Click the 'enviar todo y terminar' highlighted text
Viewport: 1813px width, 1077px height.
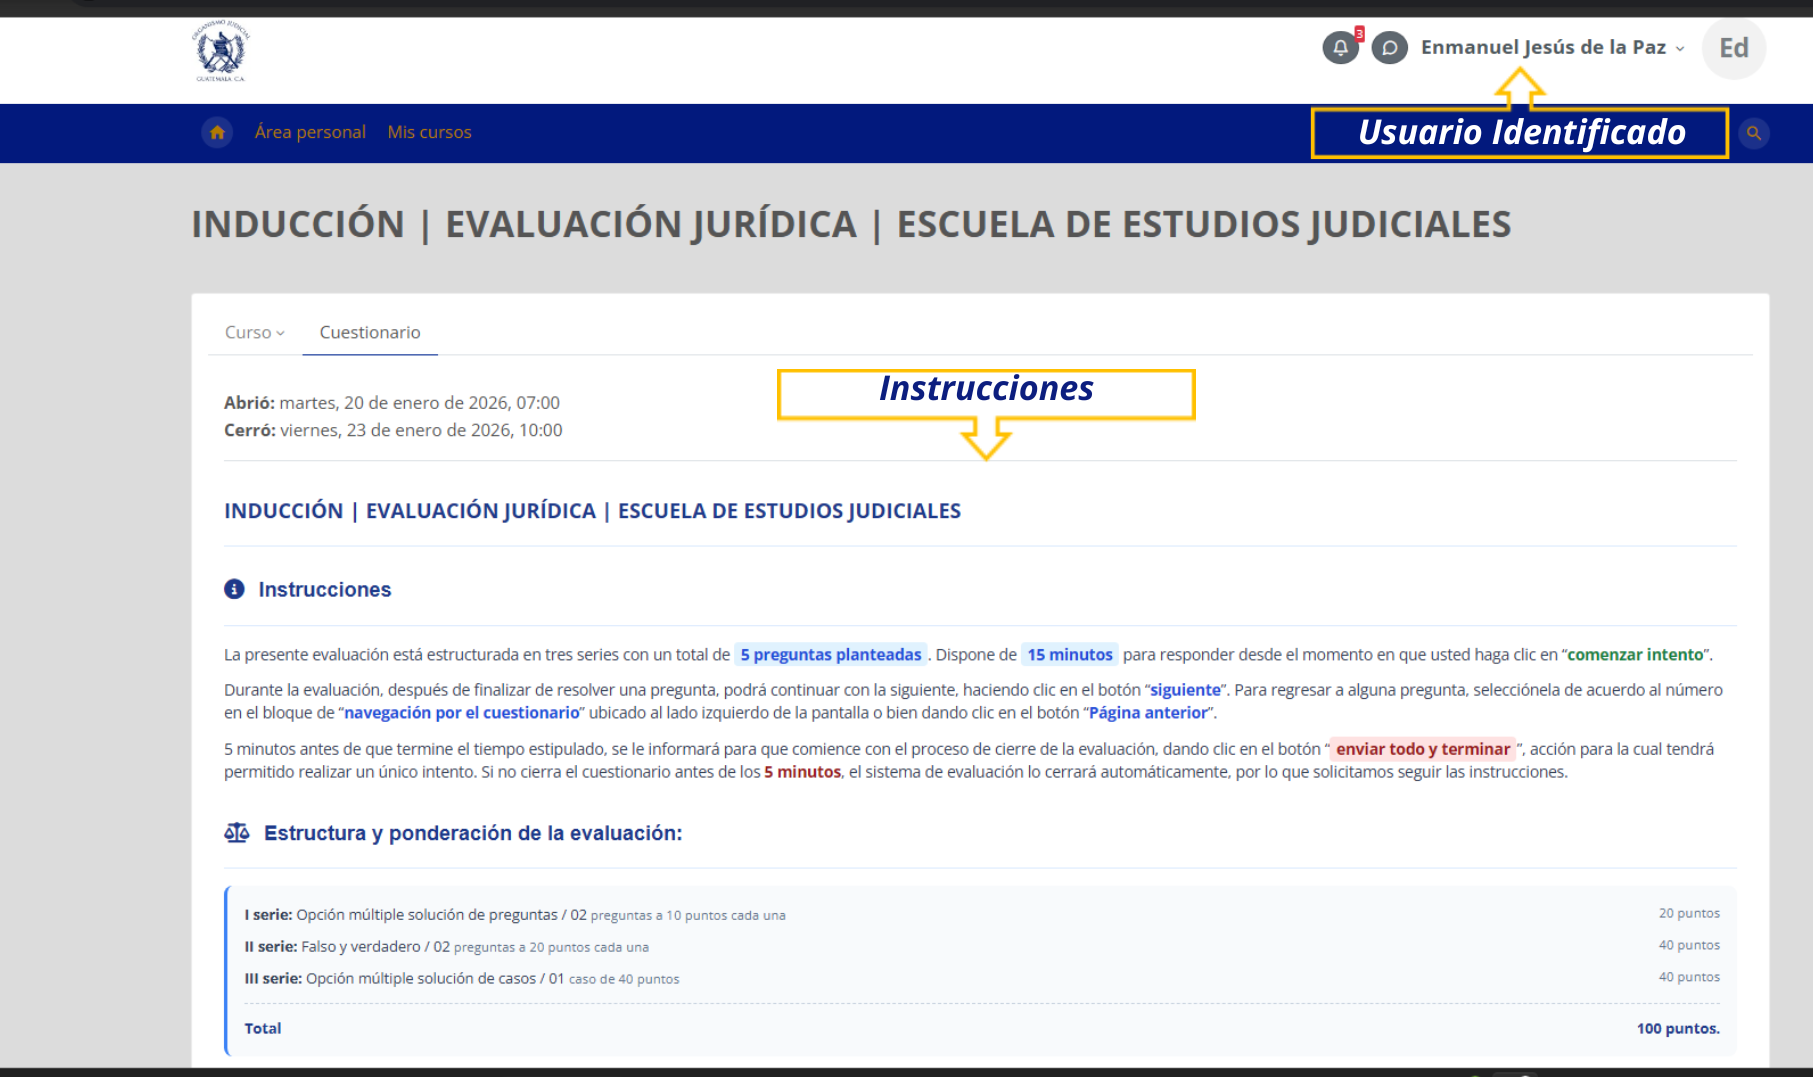tap(1422, 749)
